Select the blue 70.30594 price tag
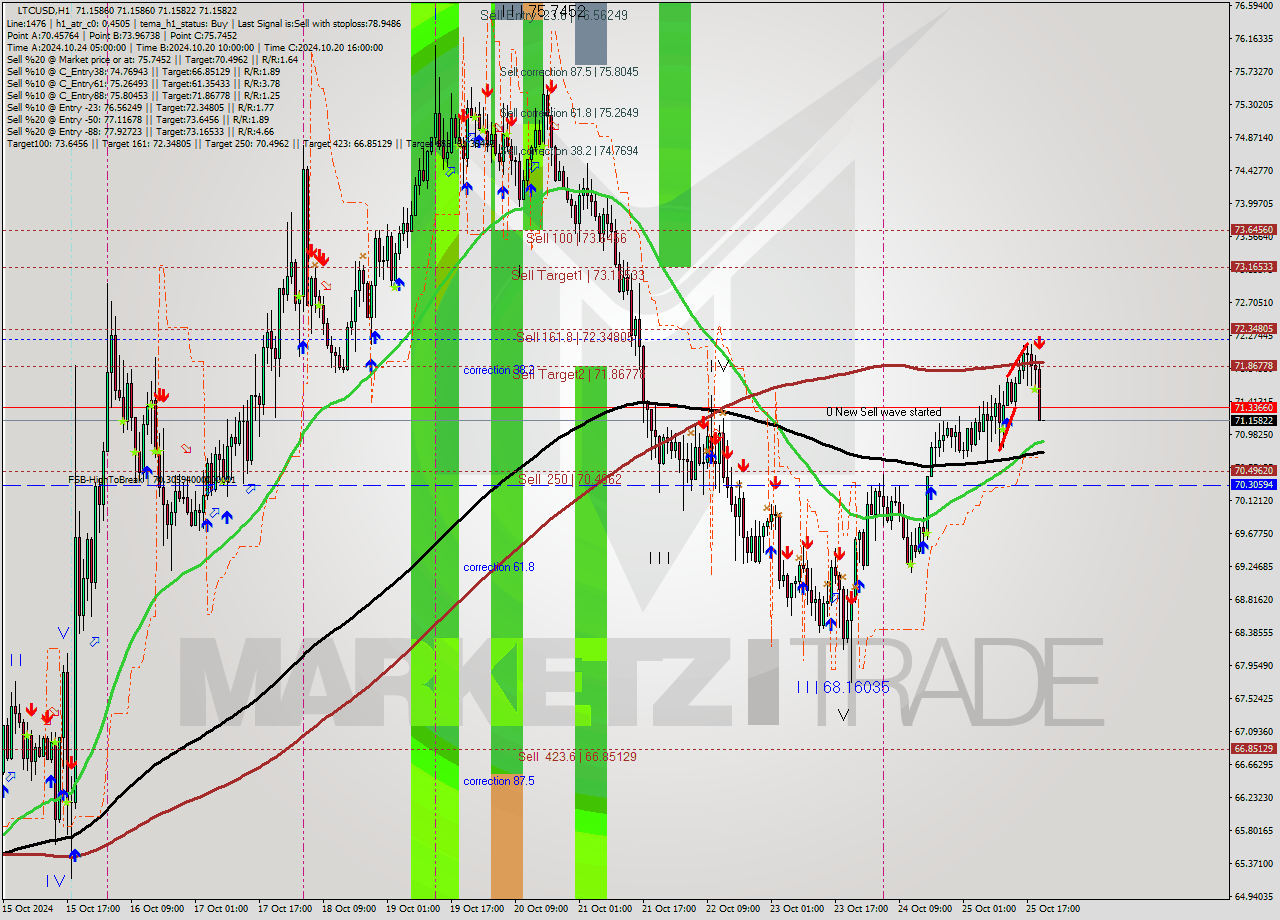This screenshot has height=920, width=1280. [x=1253, y=485]
